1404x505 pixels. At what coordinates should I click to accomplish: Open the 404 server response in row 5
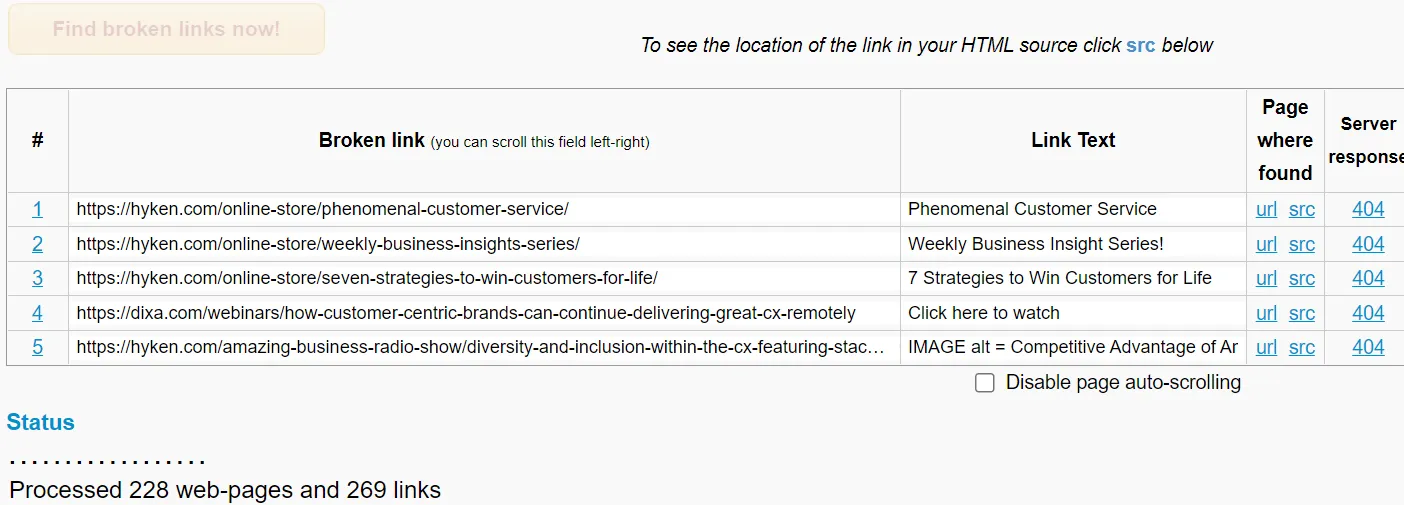1368,347
